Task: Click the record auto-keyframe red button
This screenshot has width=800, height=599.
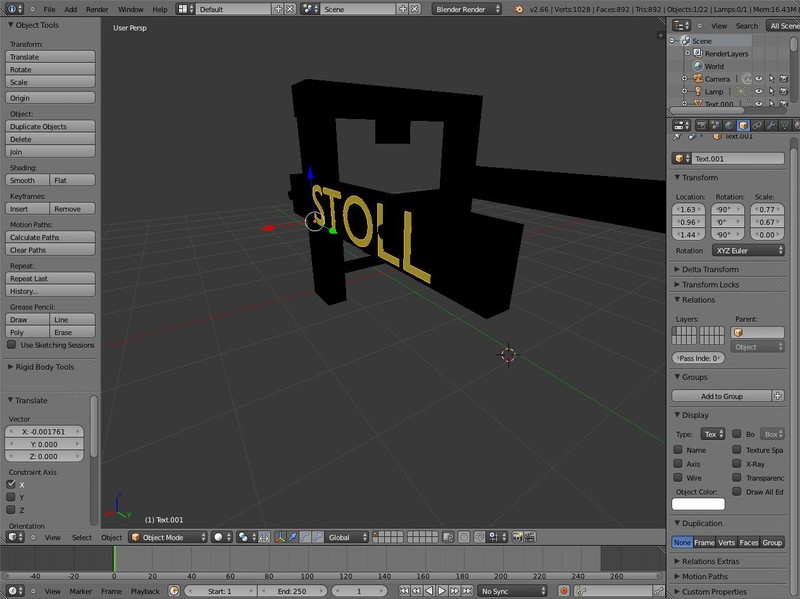Action: [x=564, y=591]
